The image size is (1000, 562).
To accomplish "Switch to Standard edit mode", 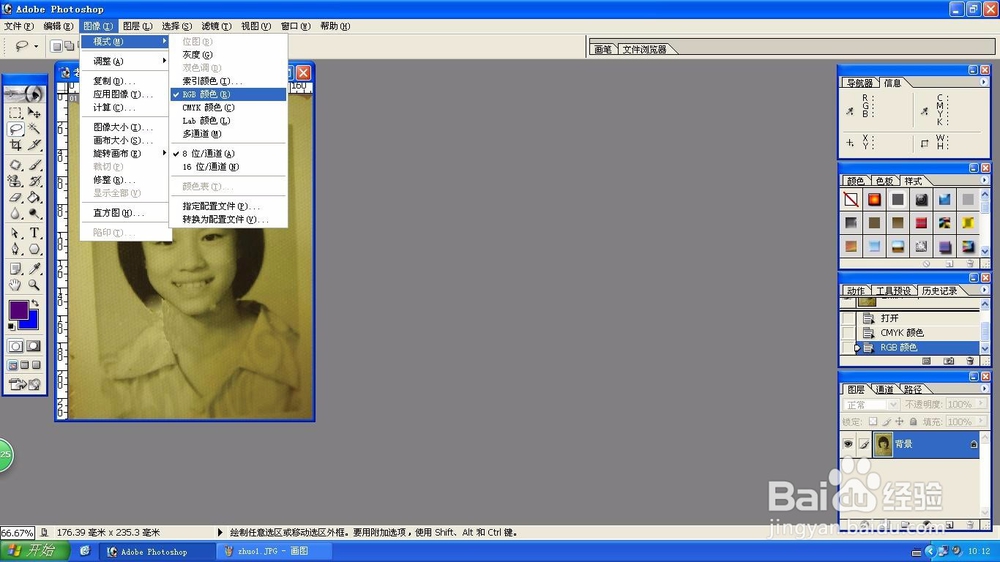I will coord(16,346).
